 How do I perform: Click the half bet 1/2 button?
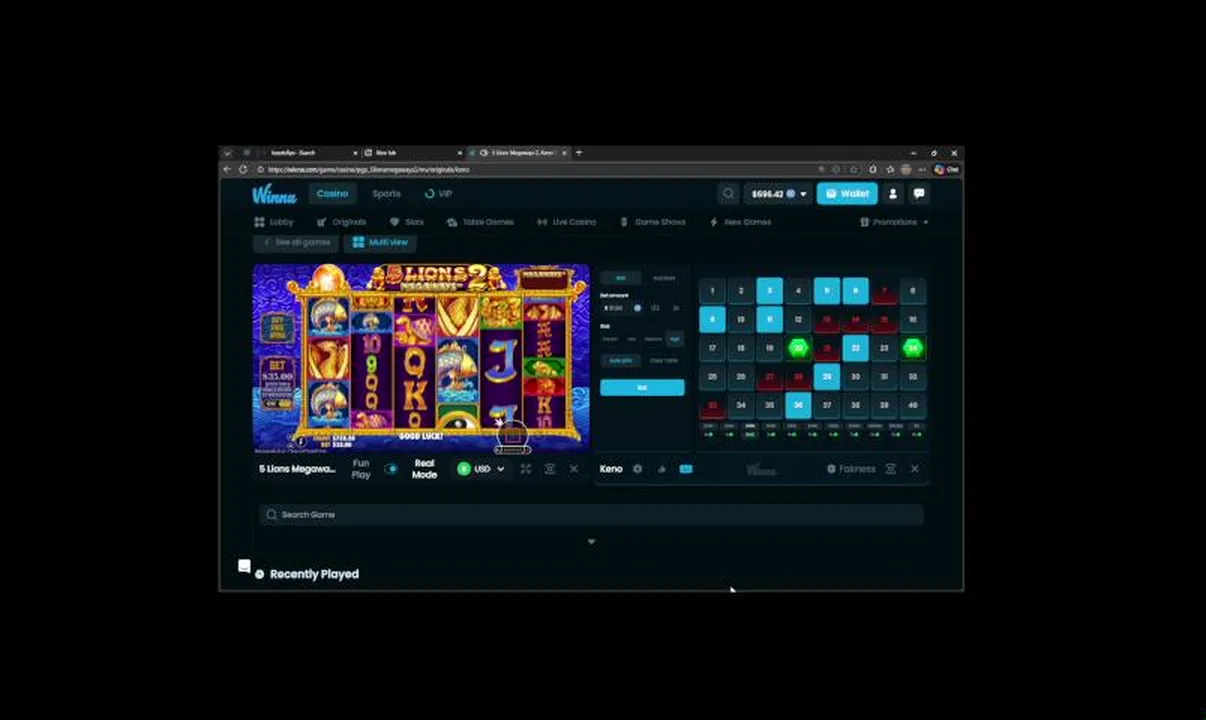click(x=656, y=308)
